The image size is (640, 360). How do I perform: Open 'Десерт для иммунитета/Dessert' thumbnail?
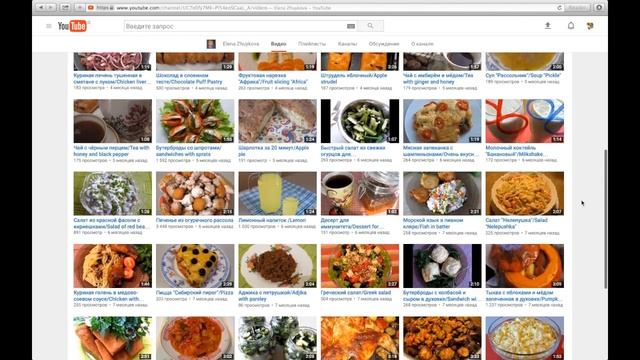coord(360,193)
